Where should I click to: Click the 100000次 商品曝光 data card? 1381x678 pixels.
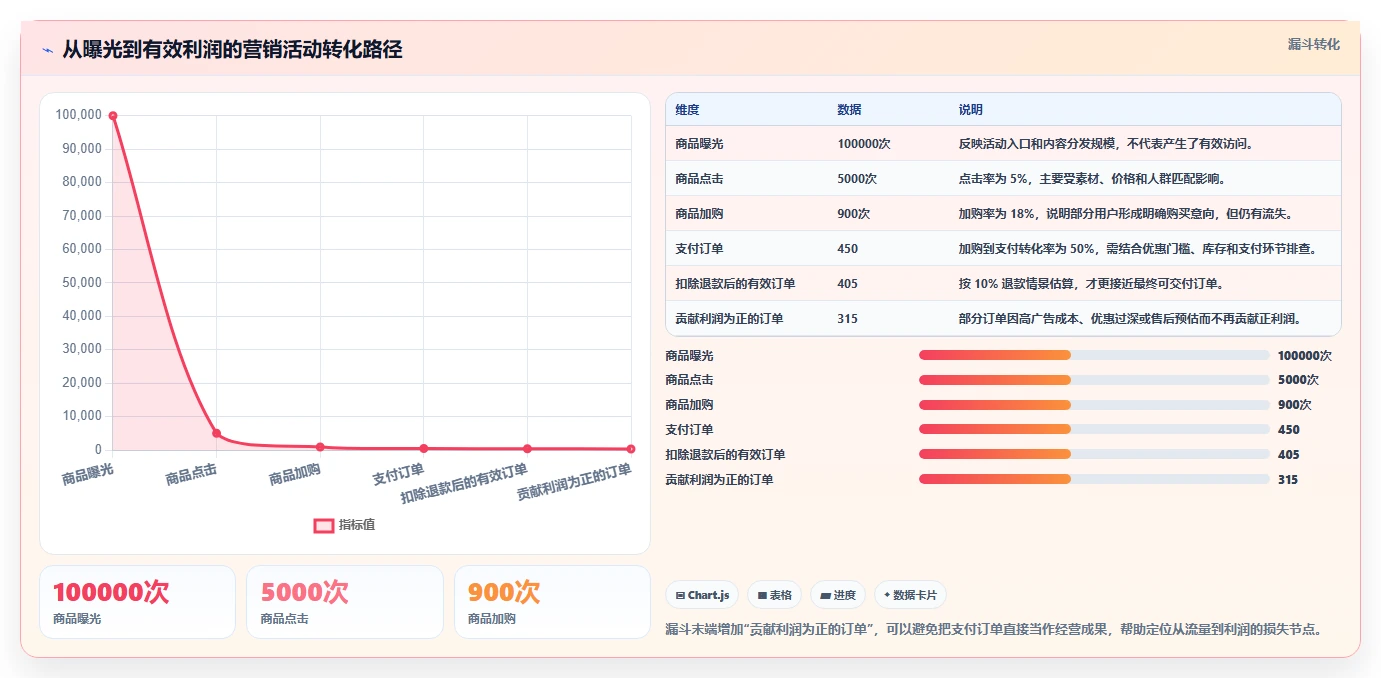click(x=138, y=602)
